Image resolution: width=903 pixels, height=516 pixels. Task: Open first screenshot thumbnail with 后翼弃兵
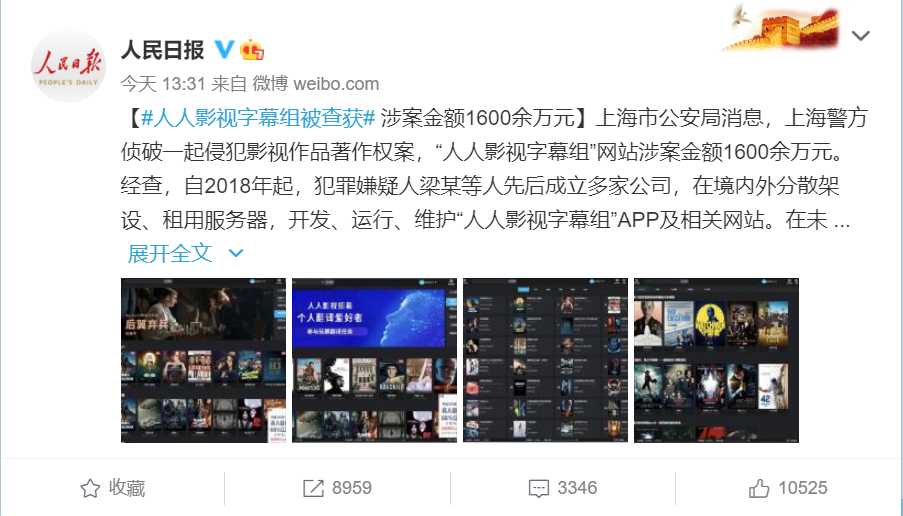pos(203,361)
